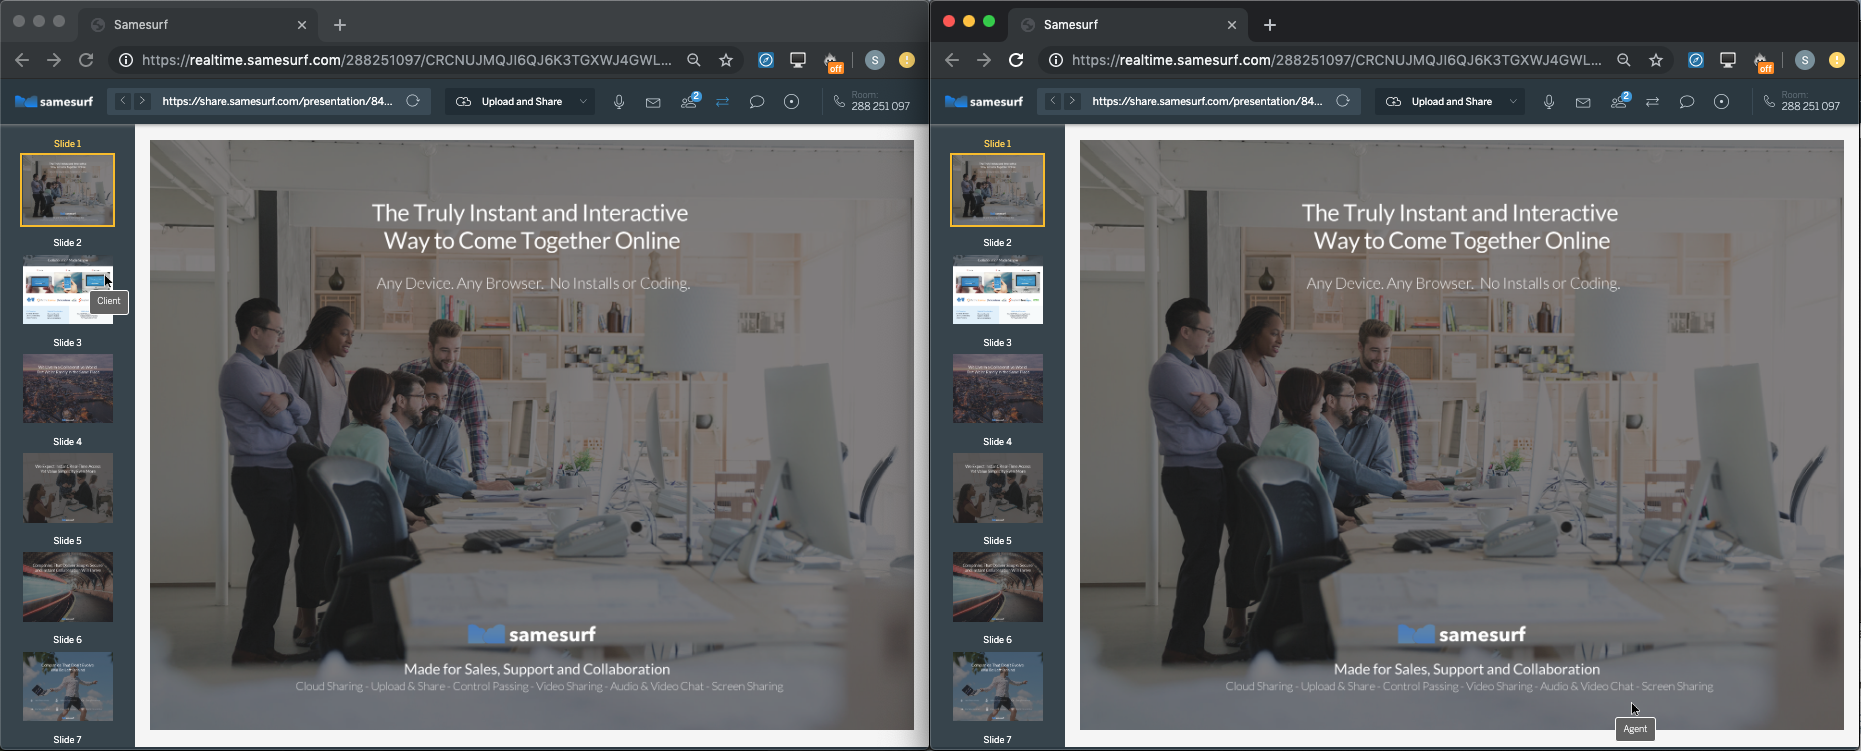
Task: Mute the microphone in the right window
Action: click(x=1549, y=101)
